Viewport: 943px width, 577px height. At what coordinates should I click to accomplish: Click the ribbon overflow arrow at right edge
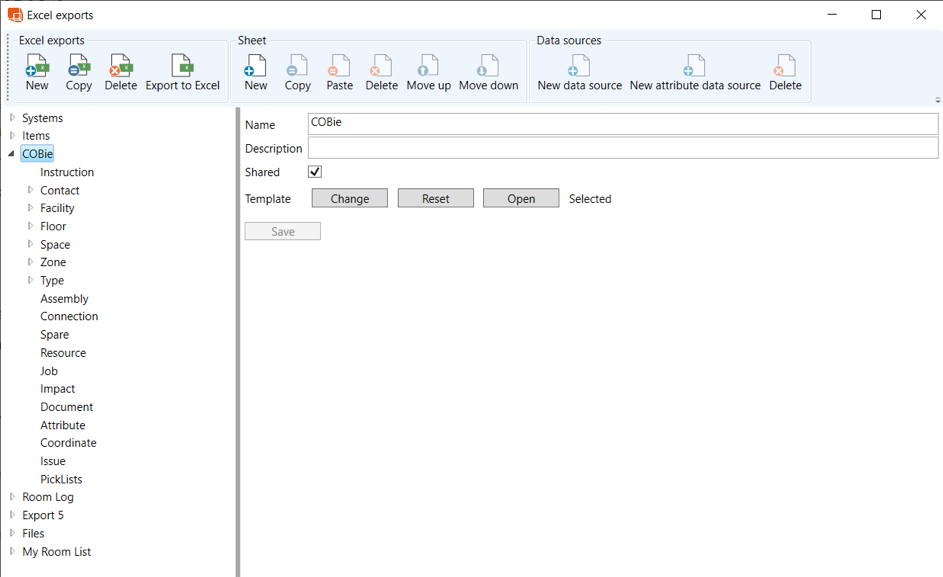click(x=938, y=100)
